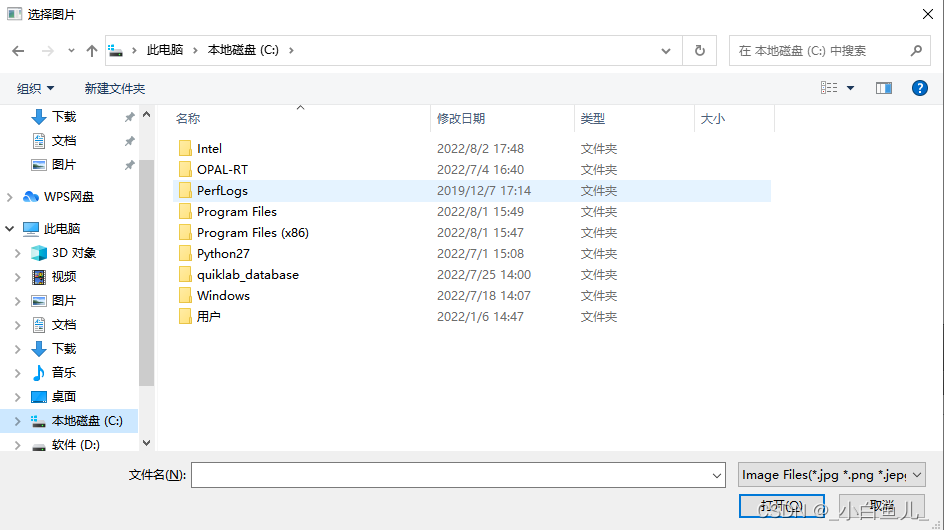The height and width of the screenshot is (530, 944).
Task: Select 文档 under 此电脑
Action: click(x=64, y=325)
